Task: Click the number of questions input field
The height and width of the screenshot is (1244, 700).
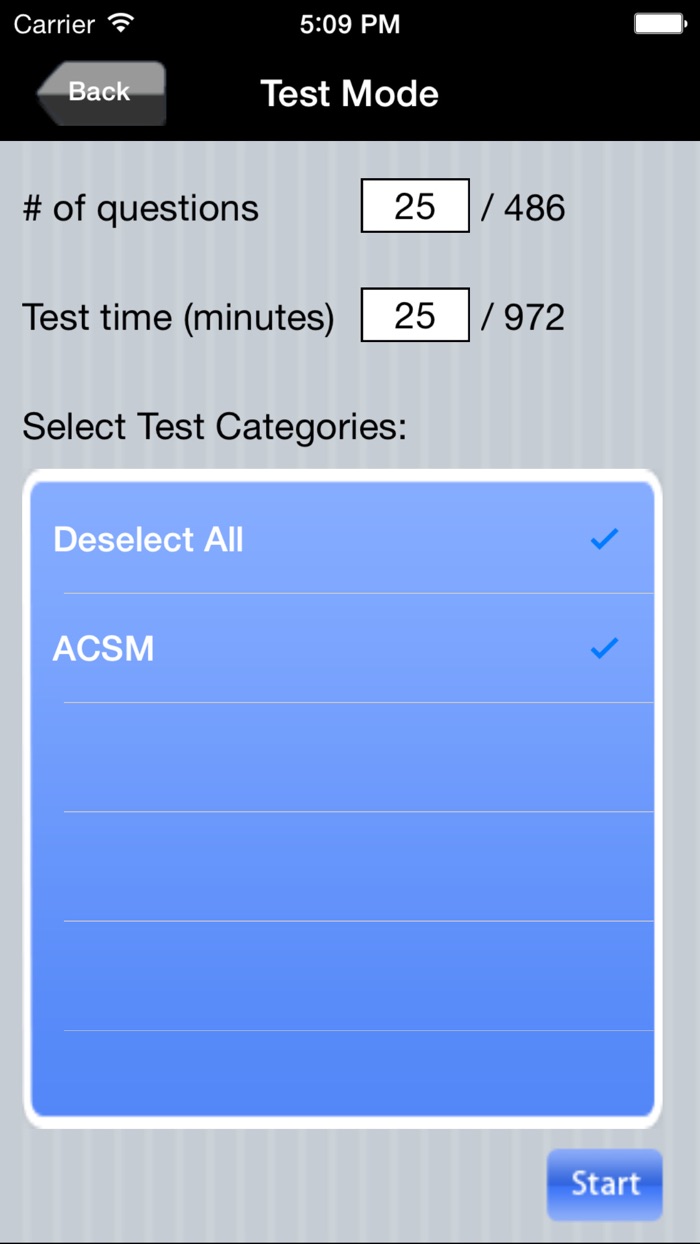Action: (x=414, y=206)
